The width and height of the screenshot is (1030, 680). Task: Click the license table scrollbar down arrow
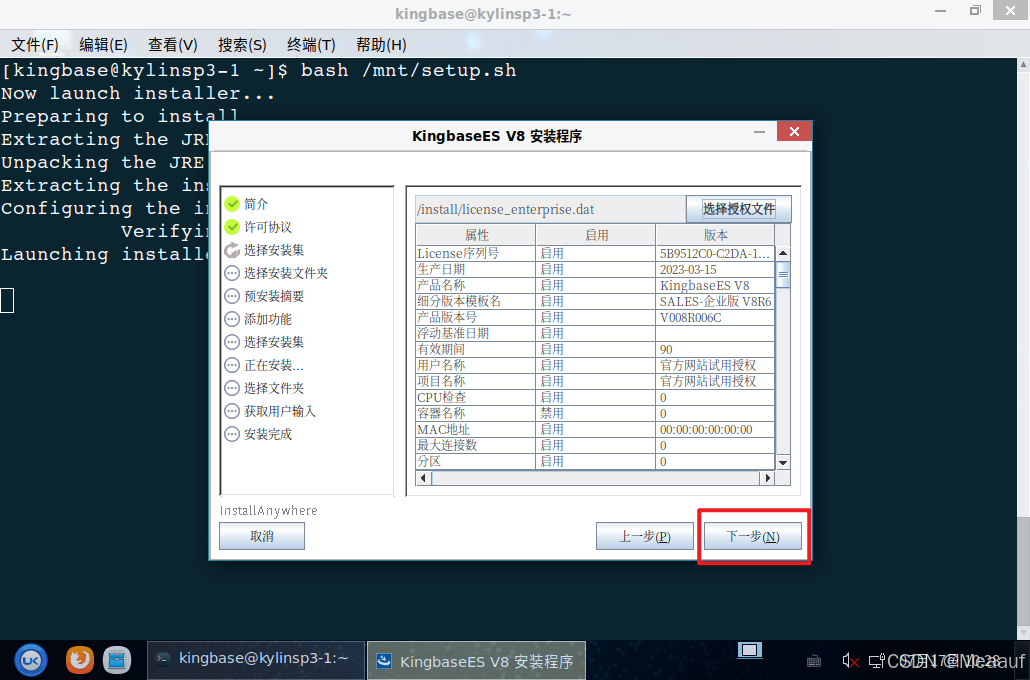(x=782, y=463)
